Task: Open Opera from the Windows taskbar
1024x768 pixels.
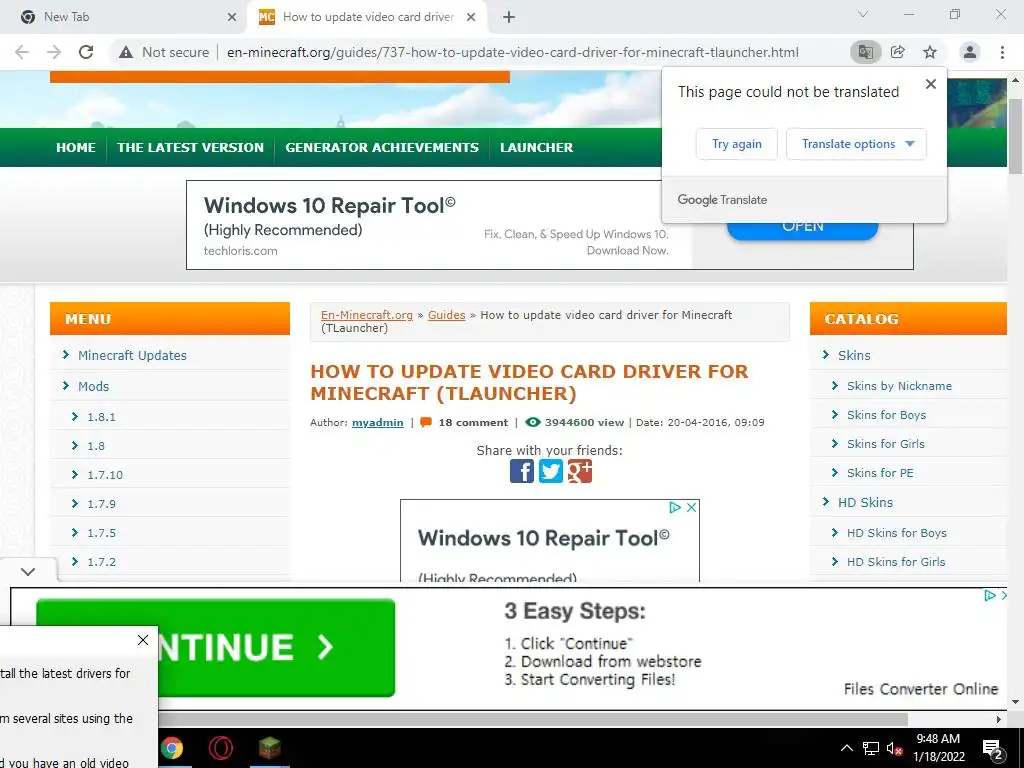Action: (x=221, y=748)
